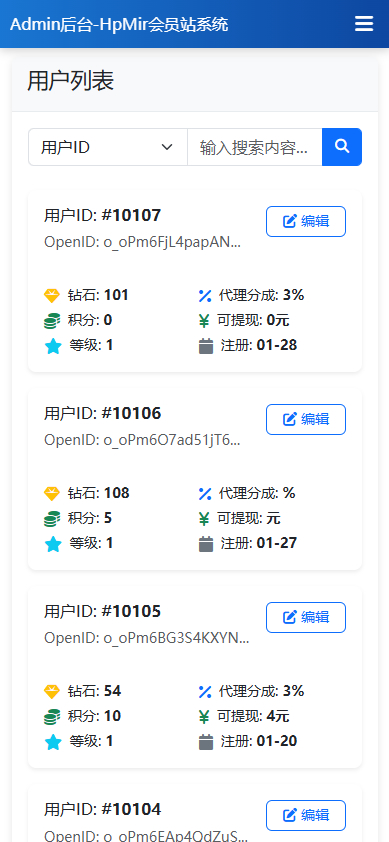Click diamond icon in user #10106 card
This screenshot has width=389, height=842.
click(52, 493)
